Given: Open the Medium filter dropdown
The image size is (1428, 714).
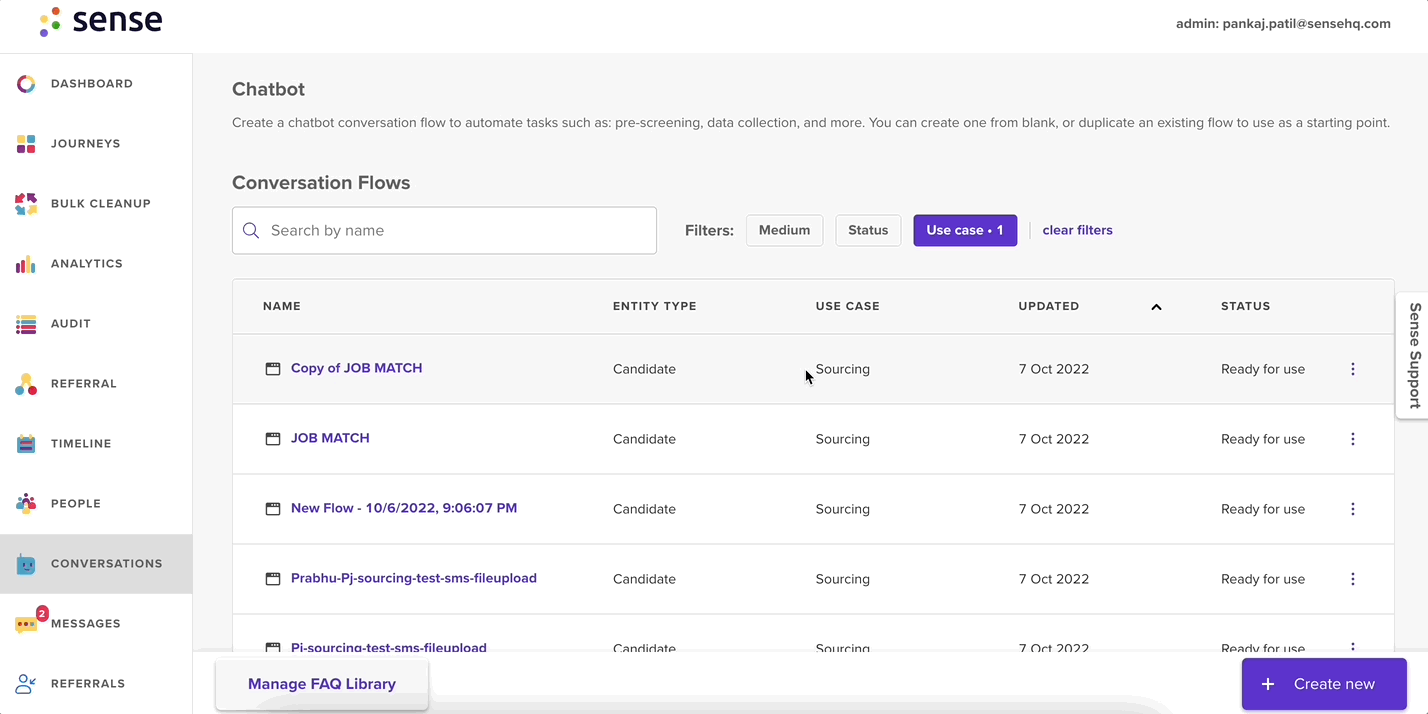Looking at the screenshot, I should tap(784, 230).
